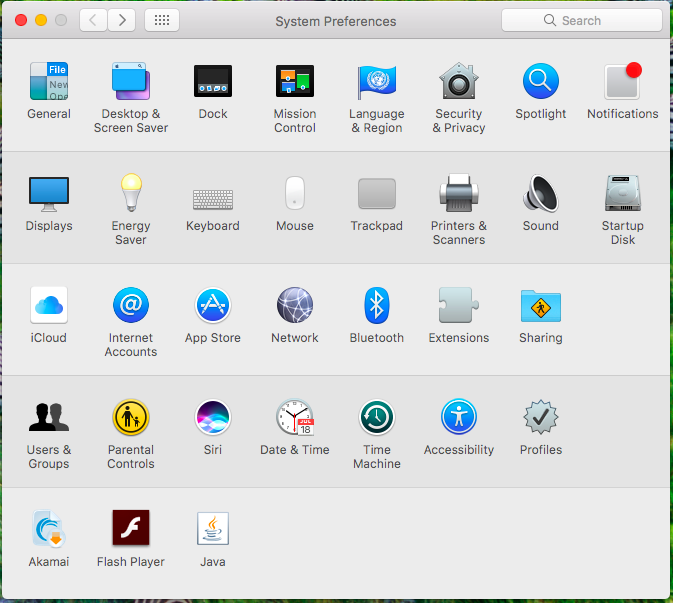673x603 pixels.
Task: Open the Notifications preference pane
Action: (622, 82)
